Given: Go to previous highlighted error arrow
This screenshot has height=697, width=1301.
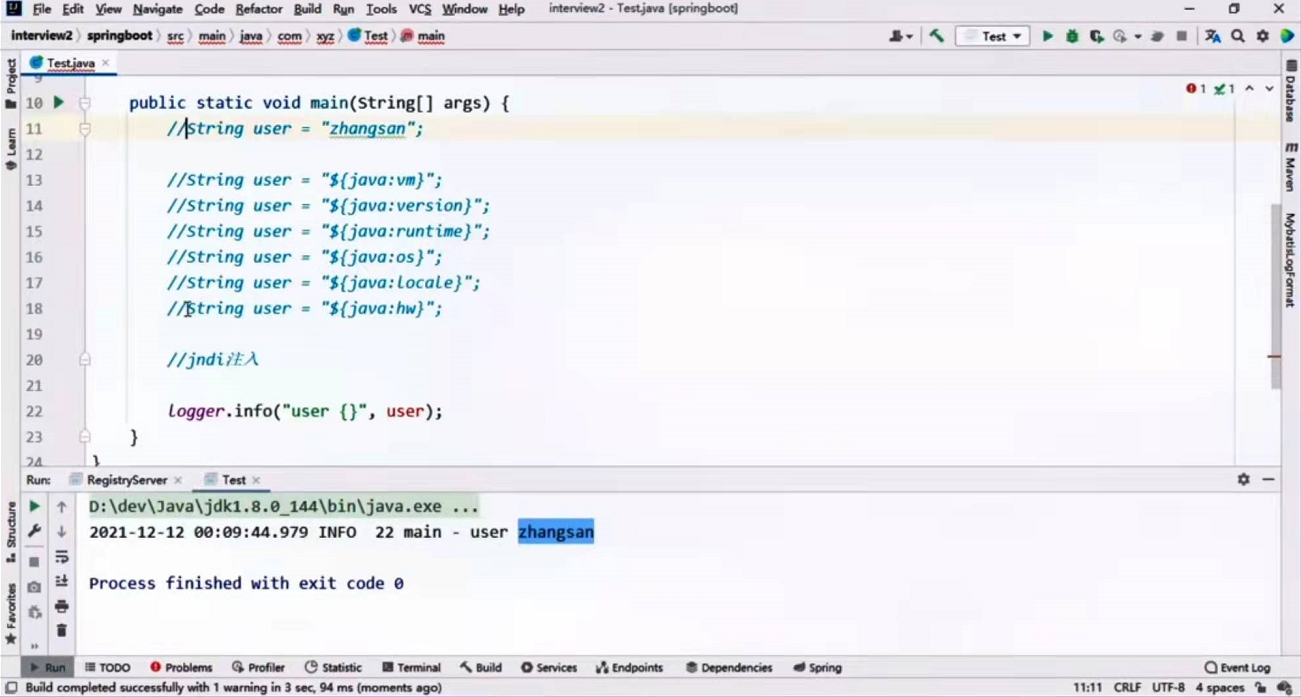Looking at the screenshot, I should point(1250,89).
